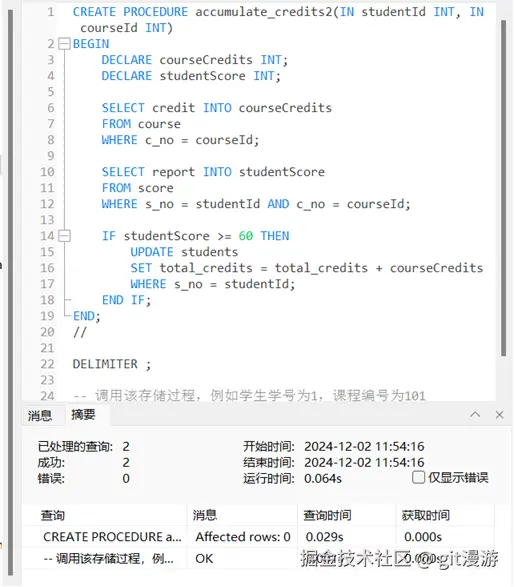Click the DECLARE studentScore INT line

coord(191,76)
